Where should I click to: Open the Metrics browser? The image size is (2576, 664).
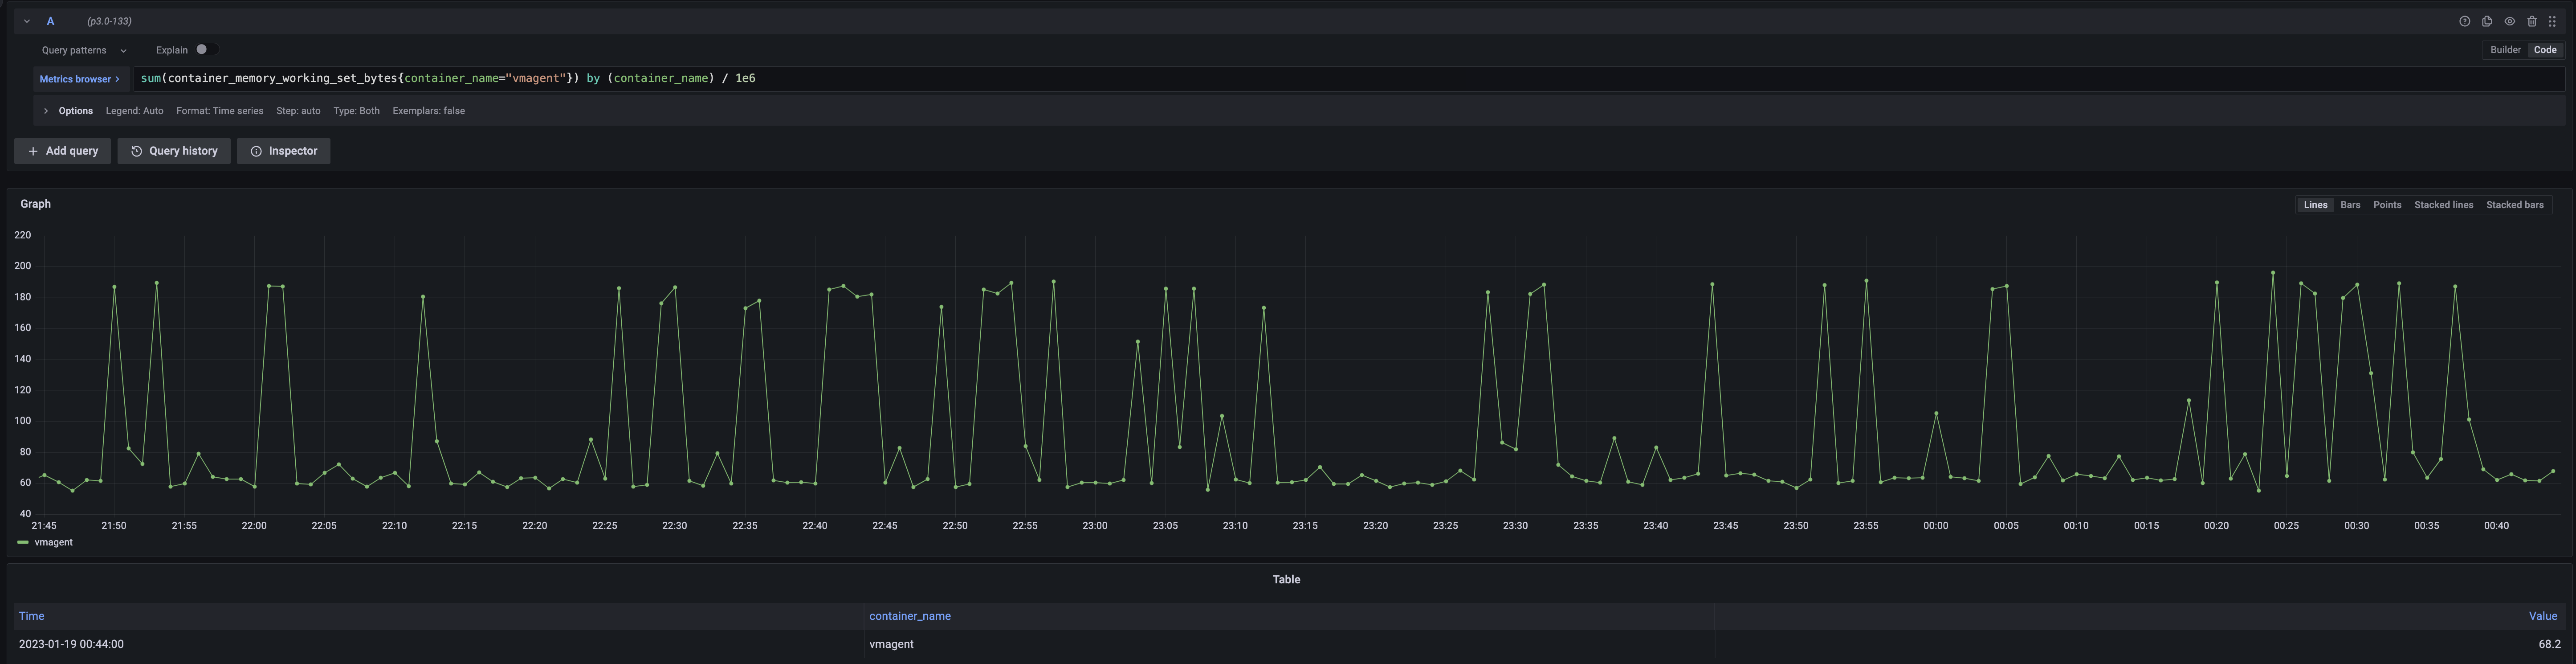tap(76, 78)
